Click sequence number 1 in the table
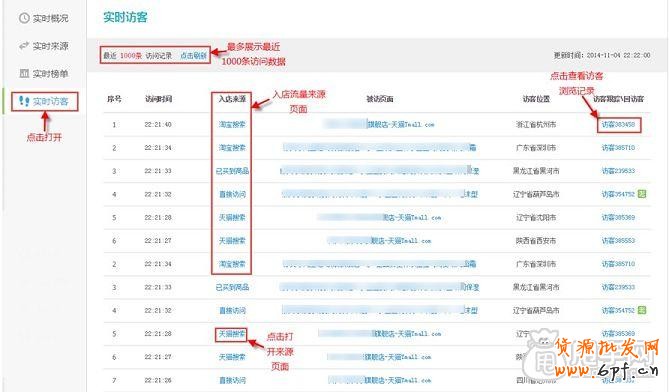 [114, 125]
